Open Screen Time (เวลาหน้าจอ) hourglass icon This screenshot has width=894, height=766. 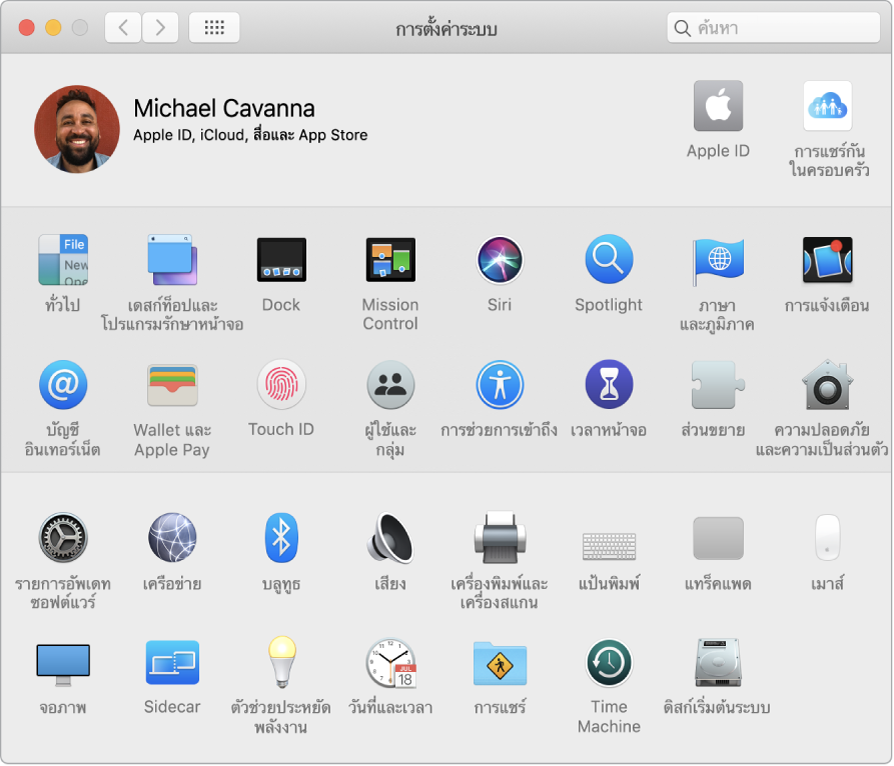click(609, 385)
